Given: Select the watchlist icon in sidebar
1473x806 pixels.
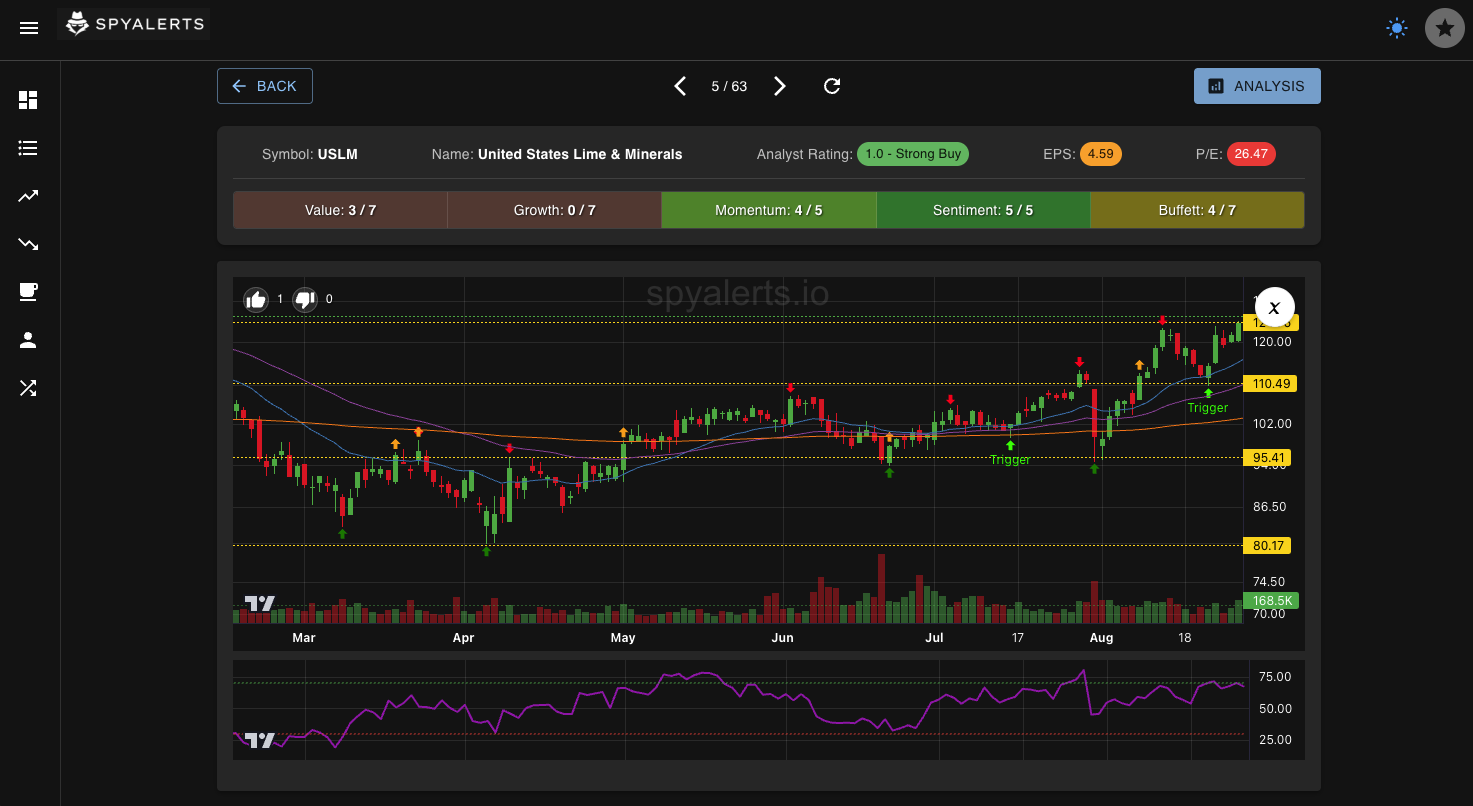Looking at the screenshot, I should click(x=28, y=148).
